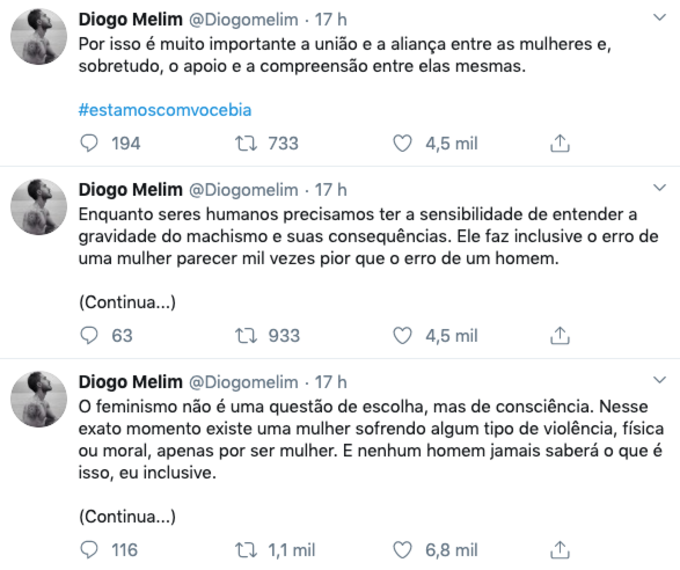Viewport: 680px width, 570px height.
Task: Share the #estamoscomvocebia tweet
Action: coord(561,144)
